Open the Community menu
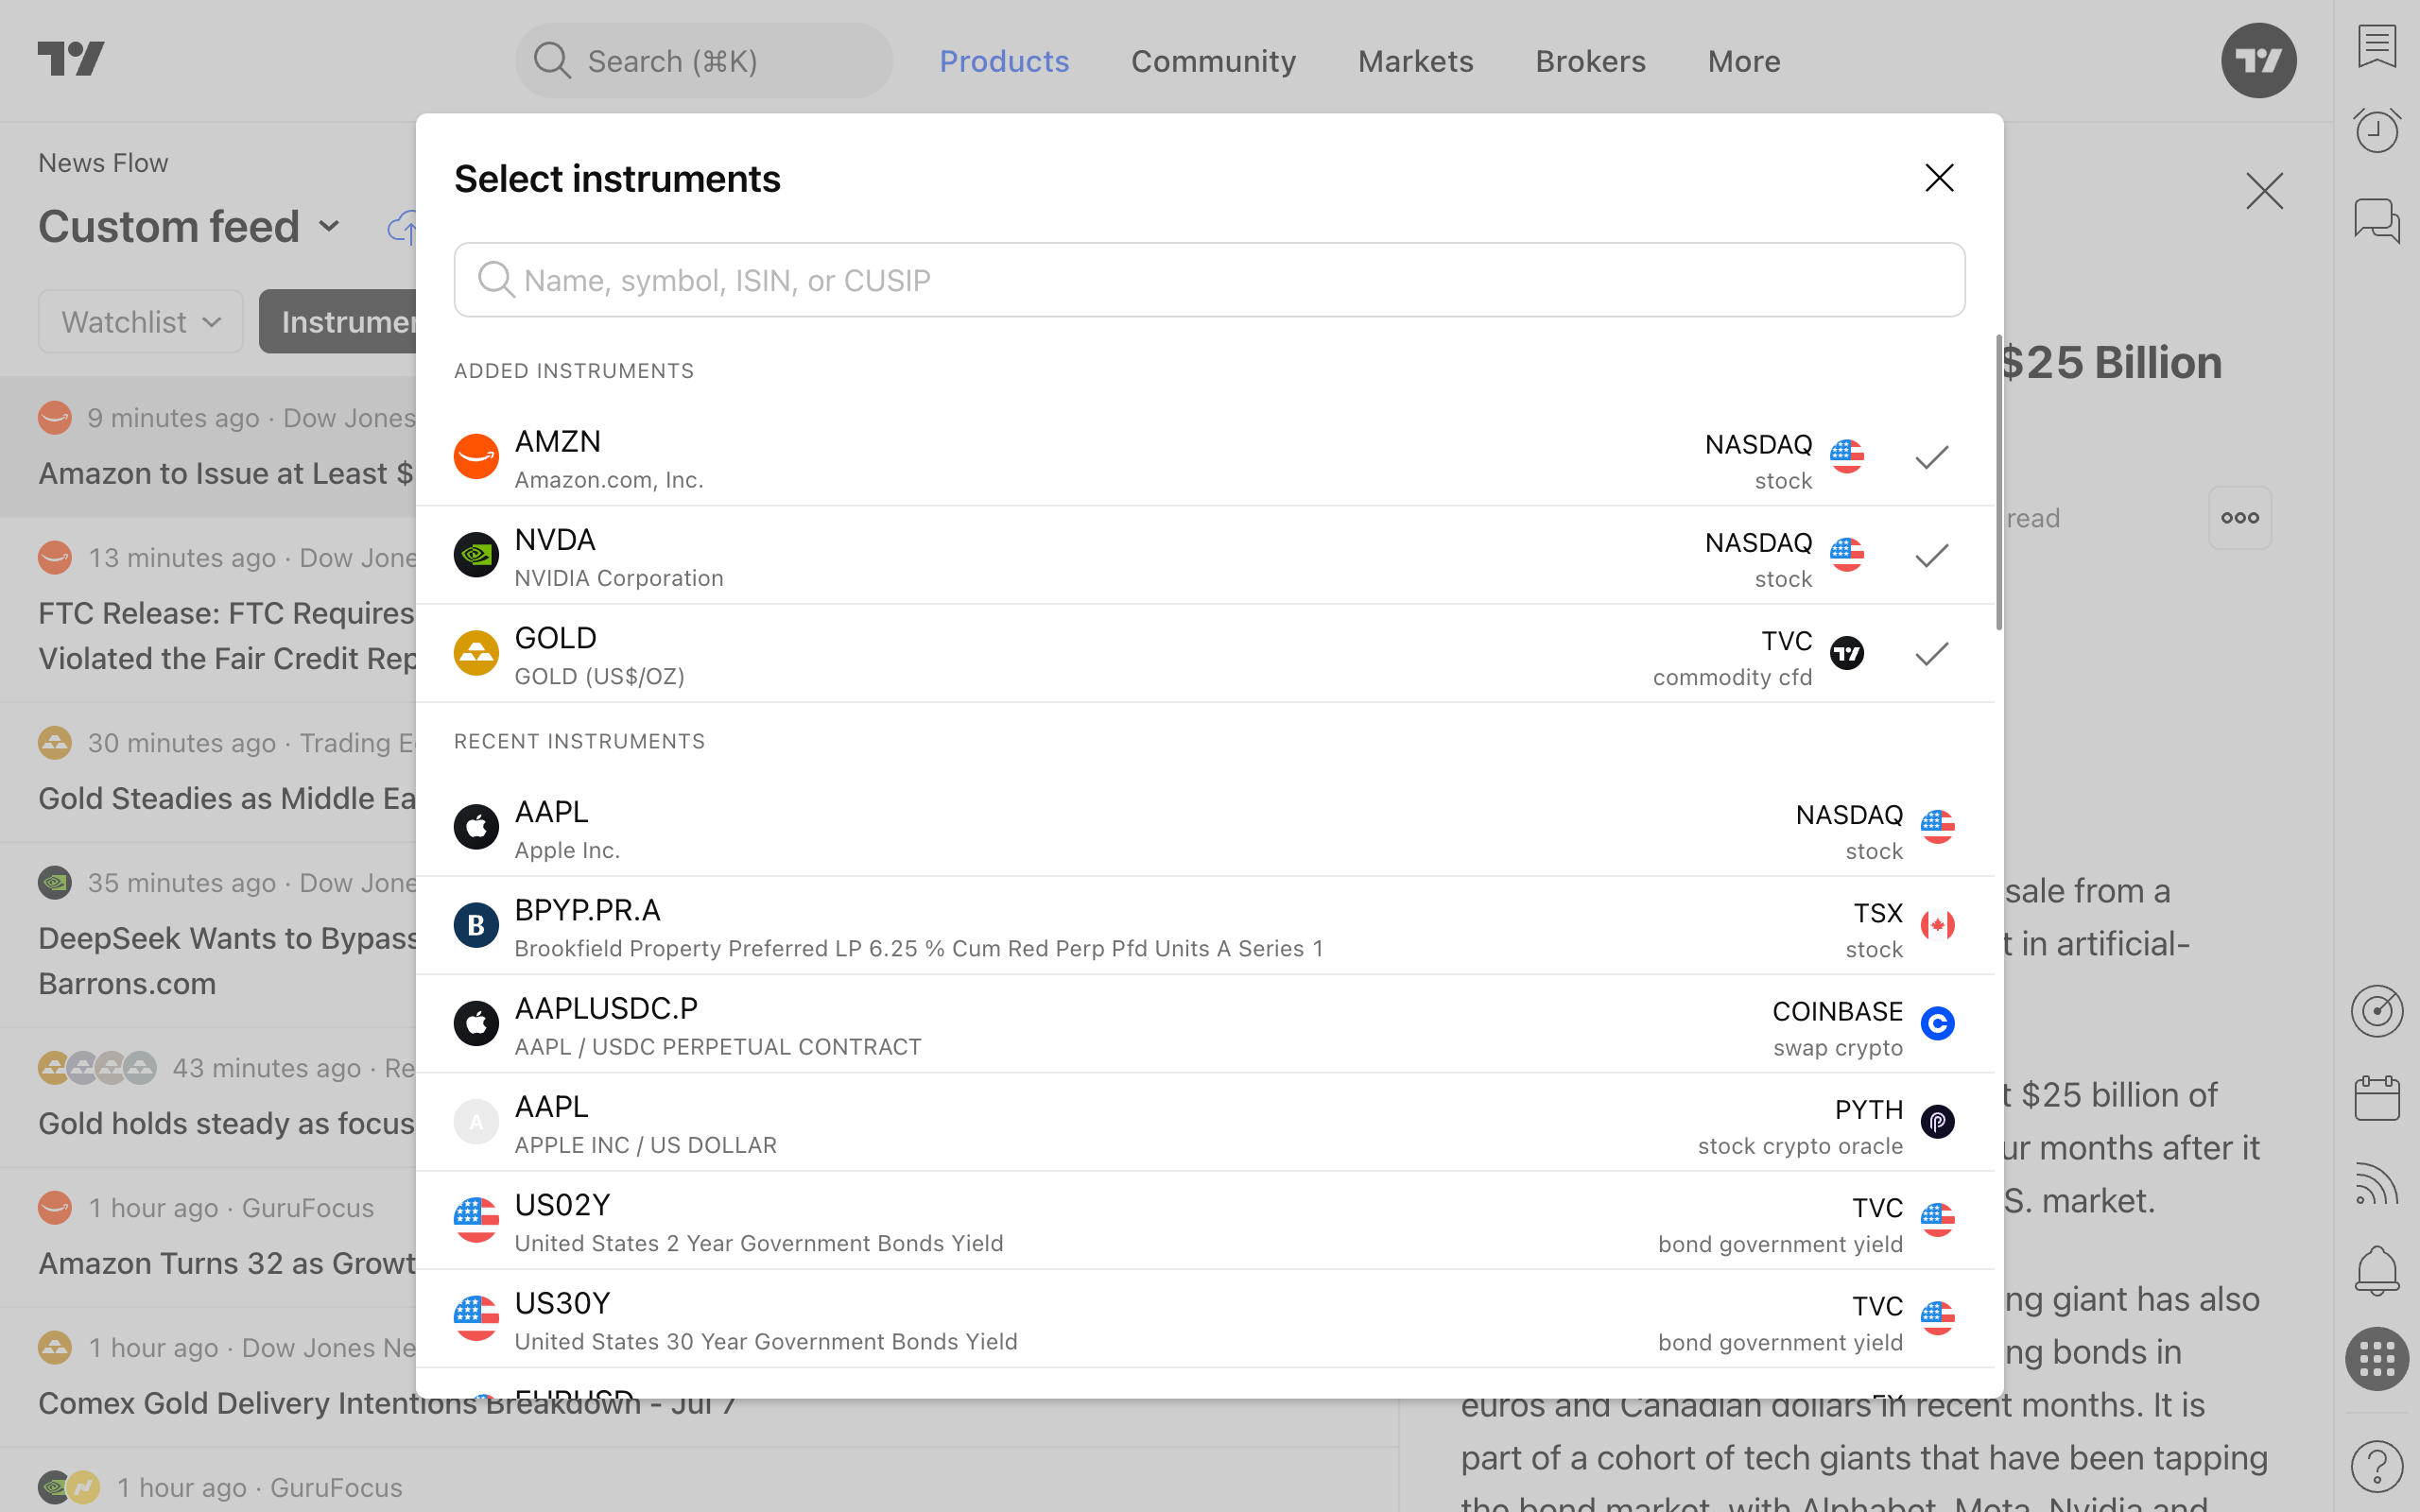The image size is (2420, 1512). (1213, 61)
